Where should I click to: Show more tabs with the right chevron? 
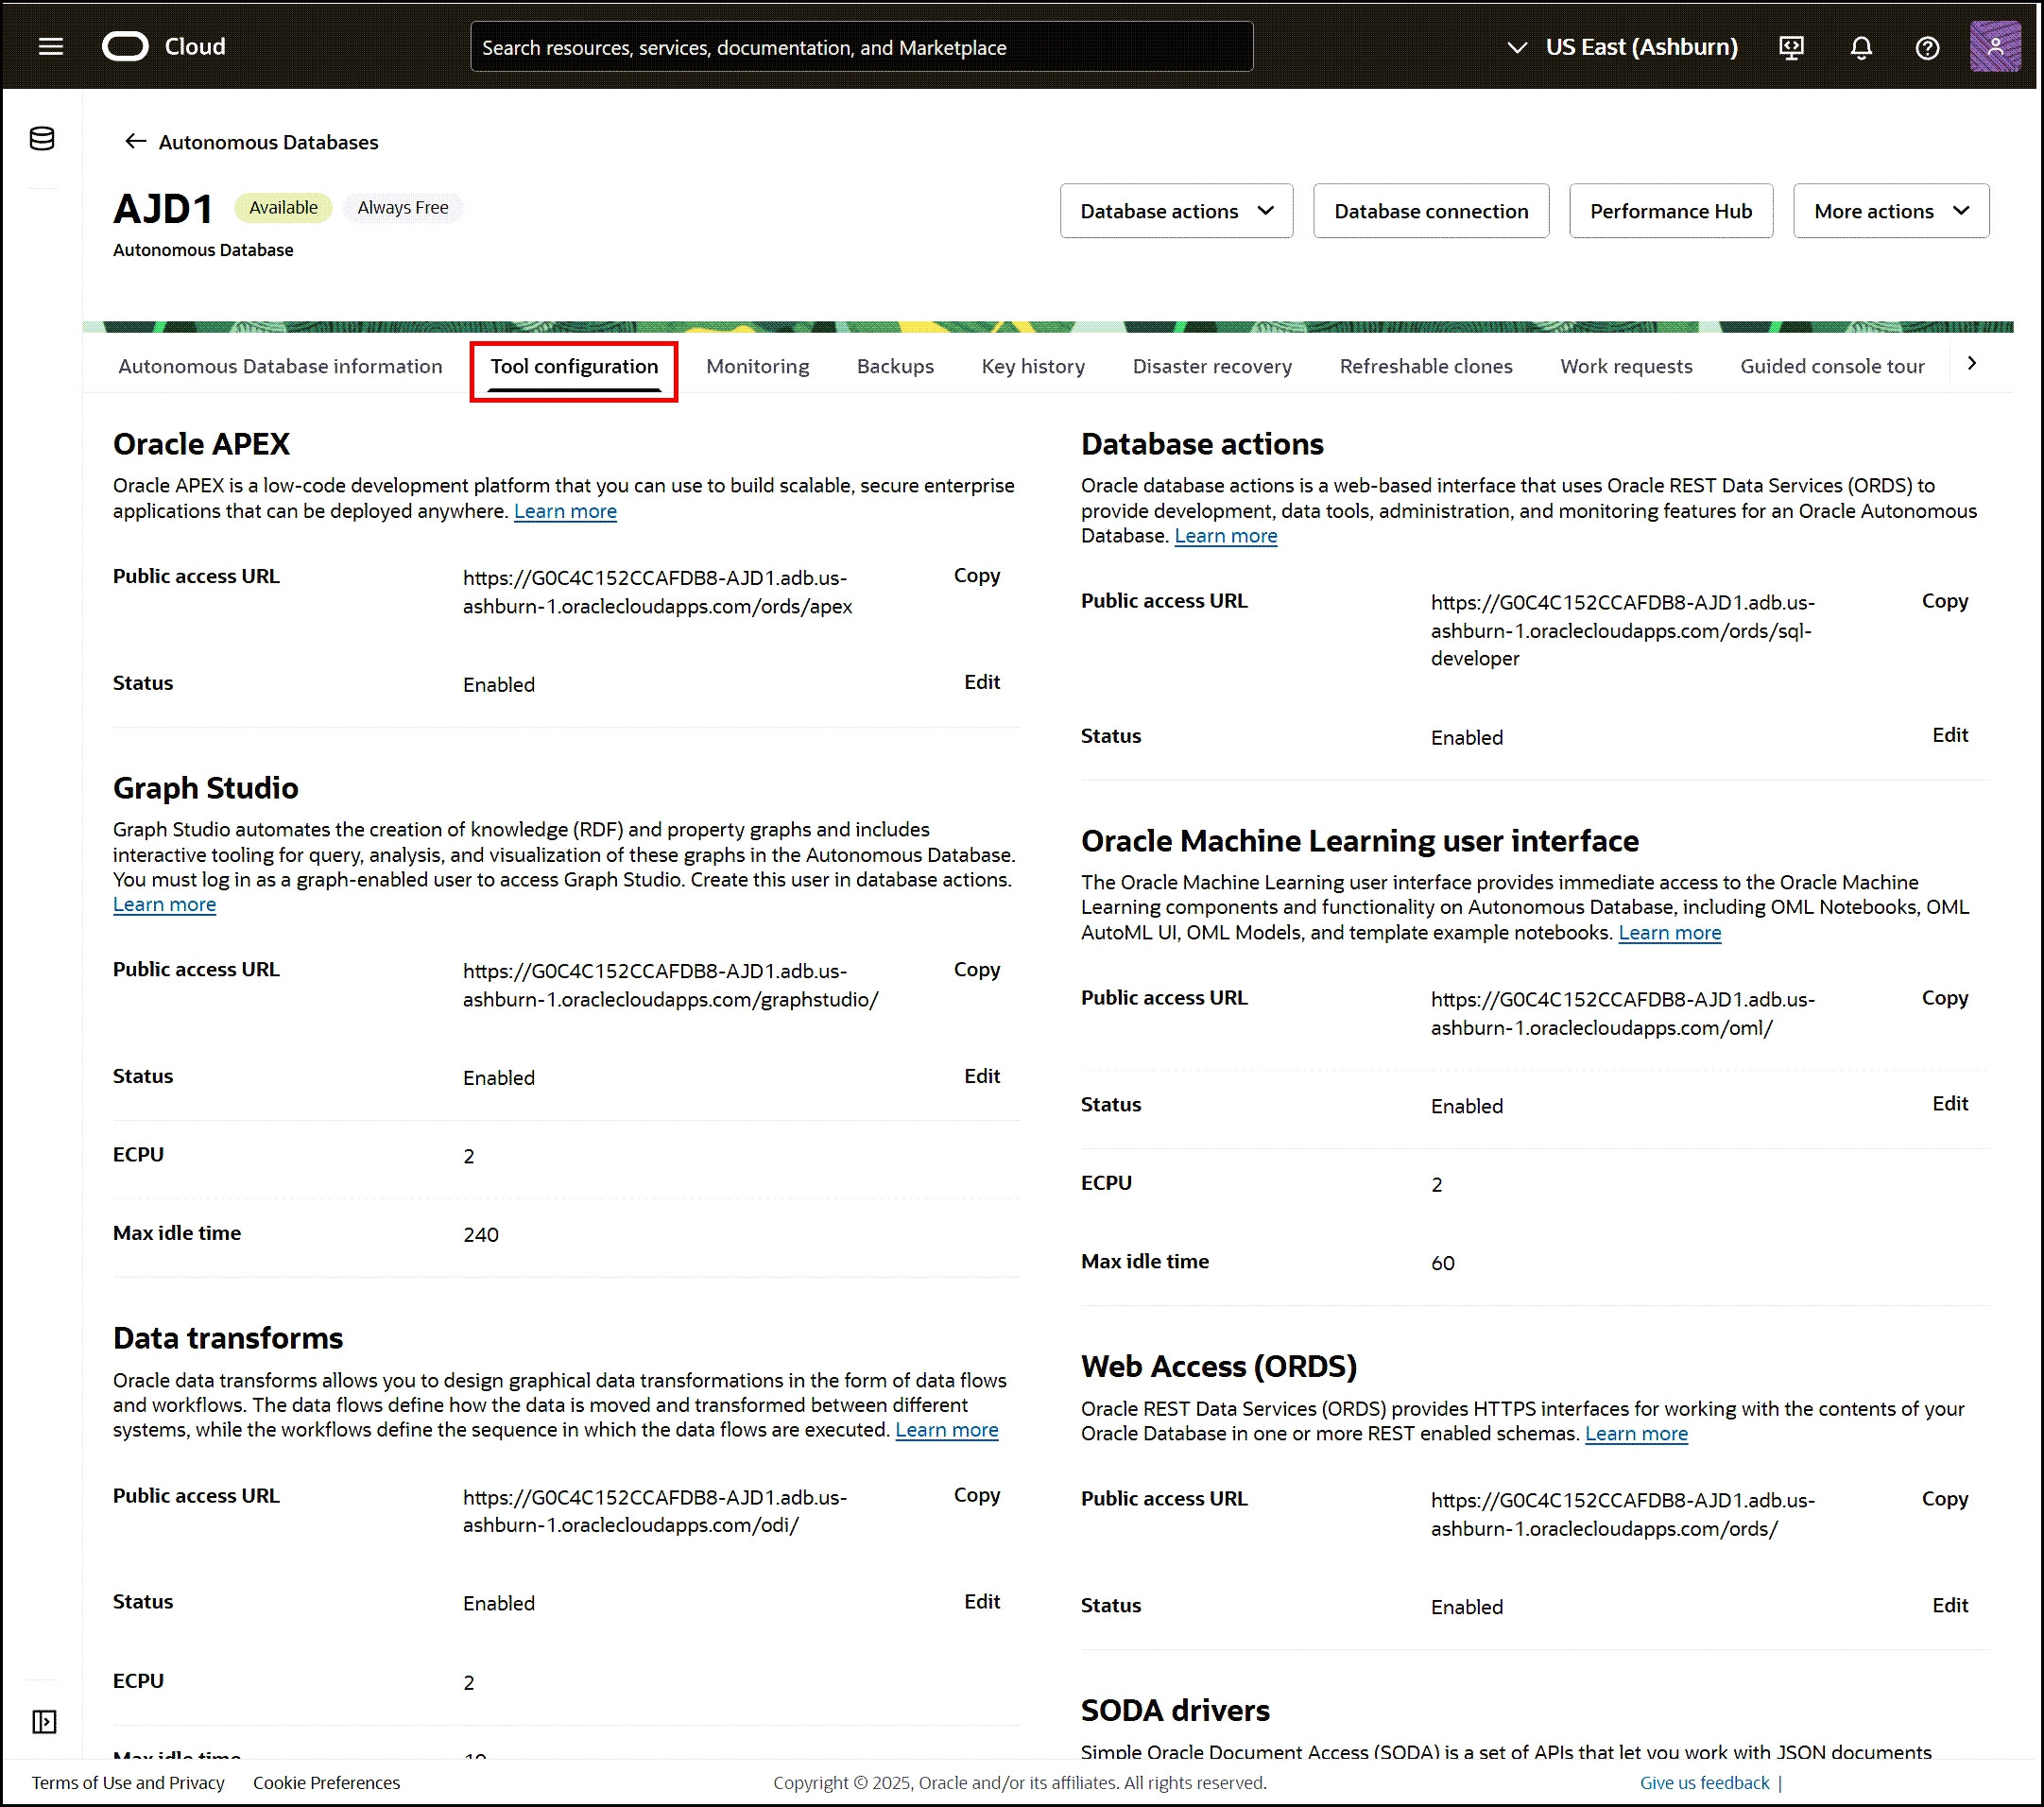point(1971,364)
